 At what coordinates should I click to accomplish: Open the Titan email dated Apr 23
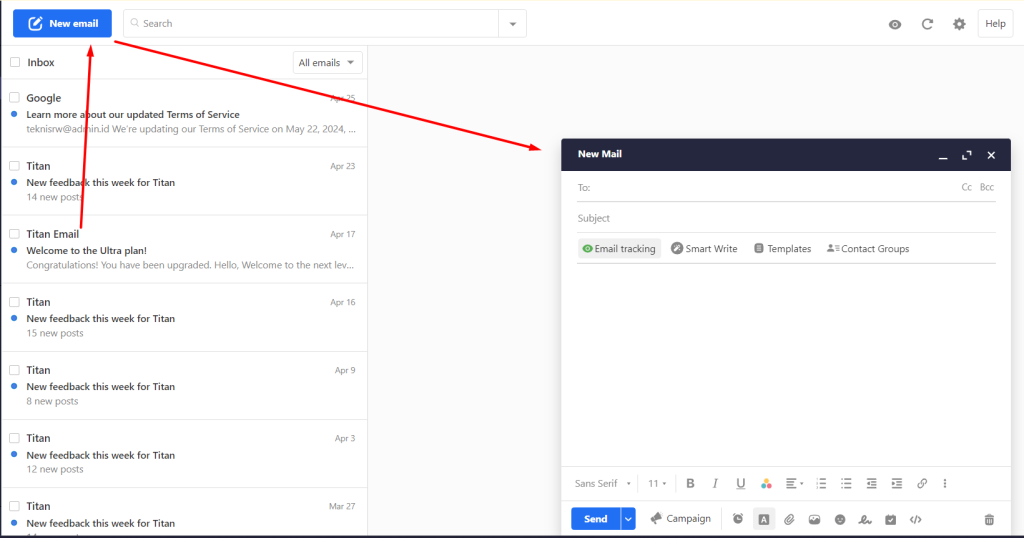[x=184, y=182]
